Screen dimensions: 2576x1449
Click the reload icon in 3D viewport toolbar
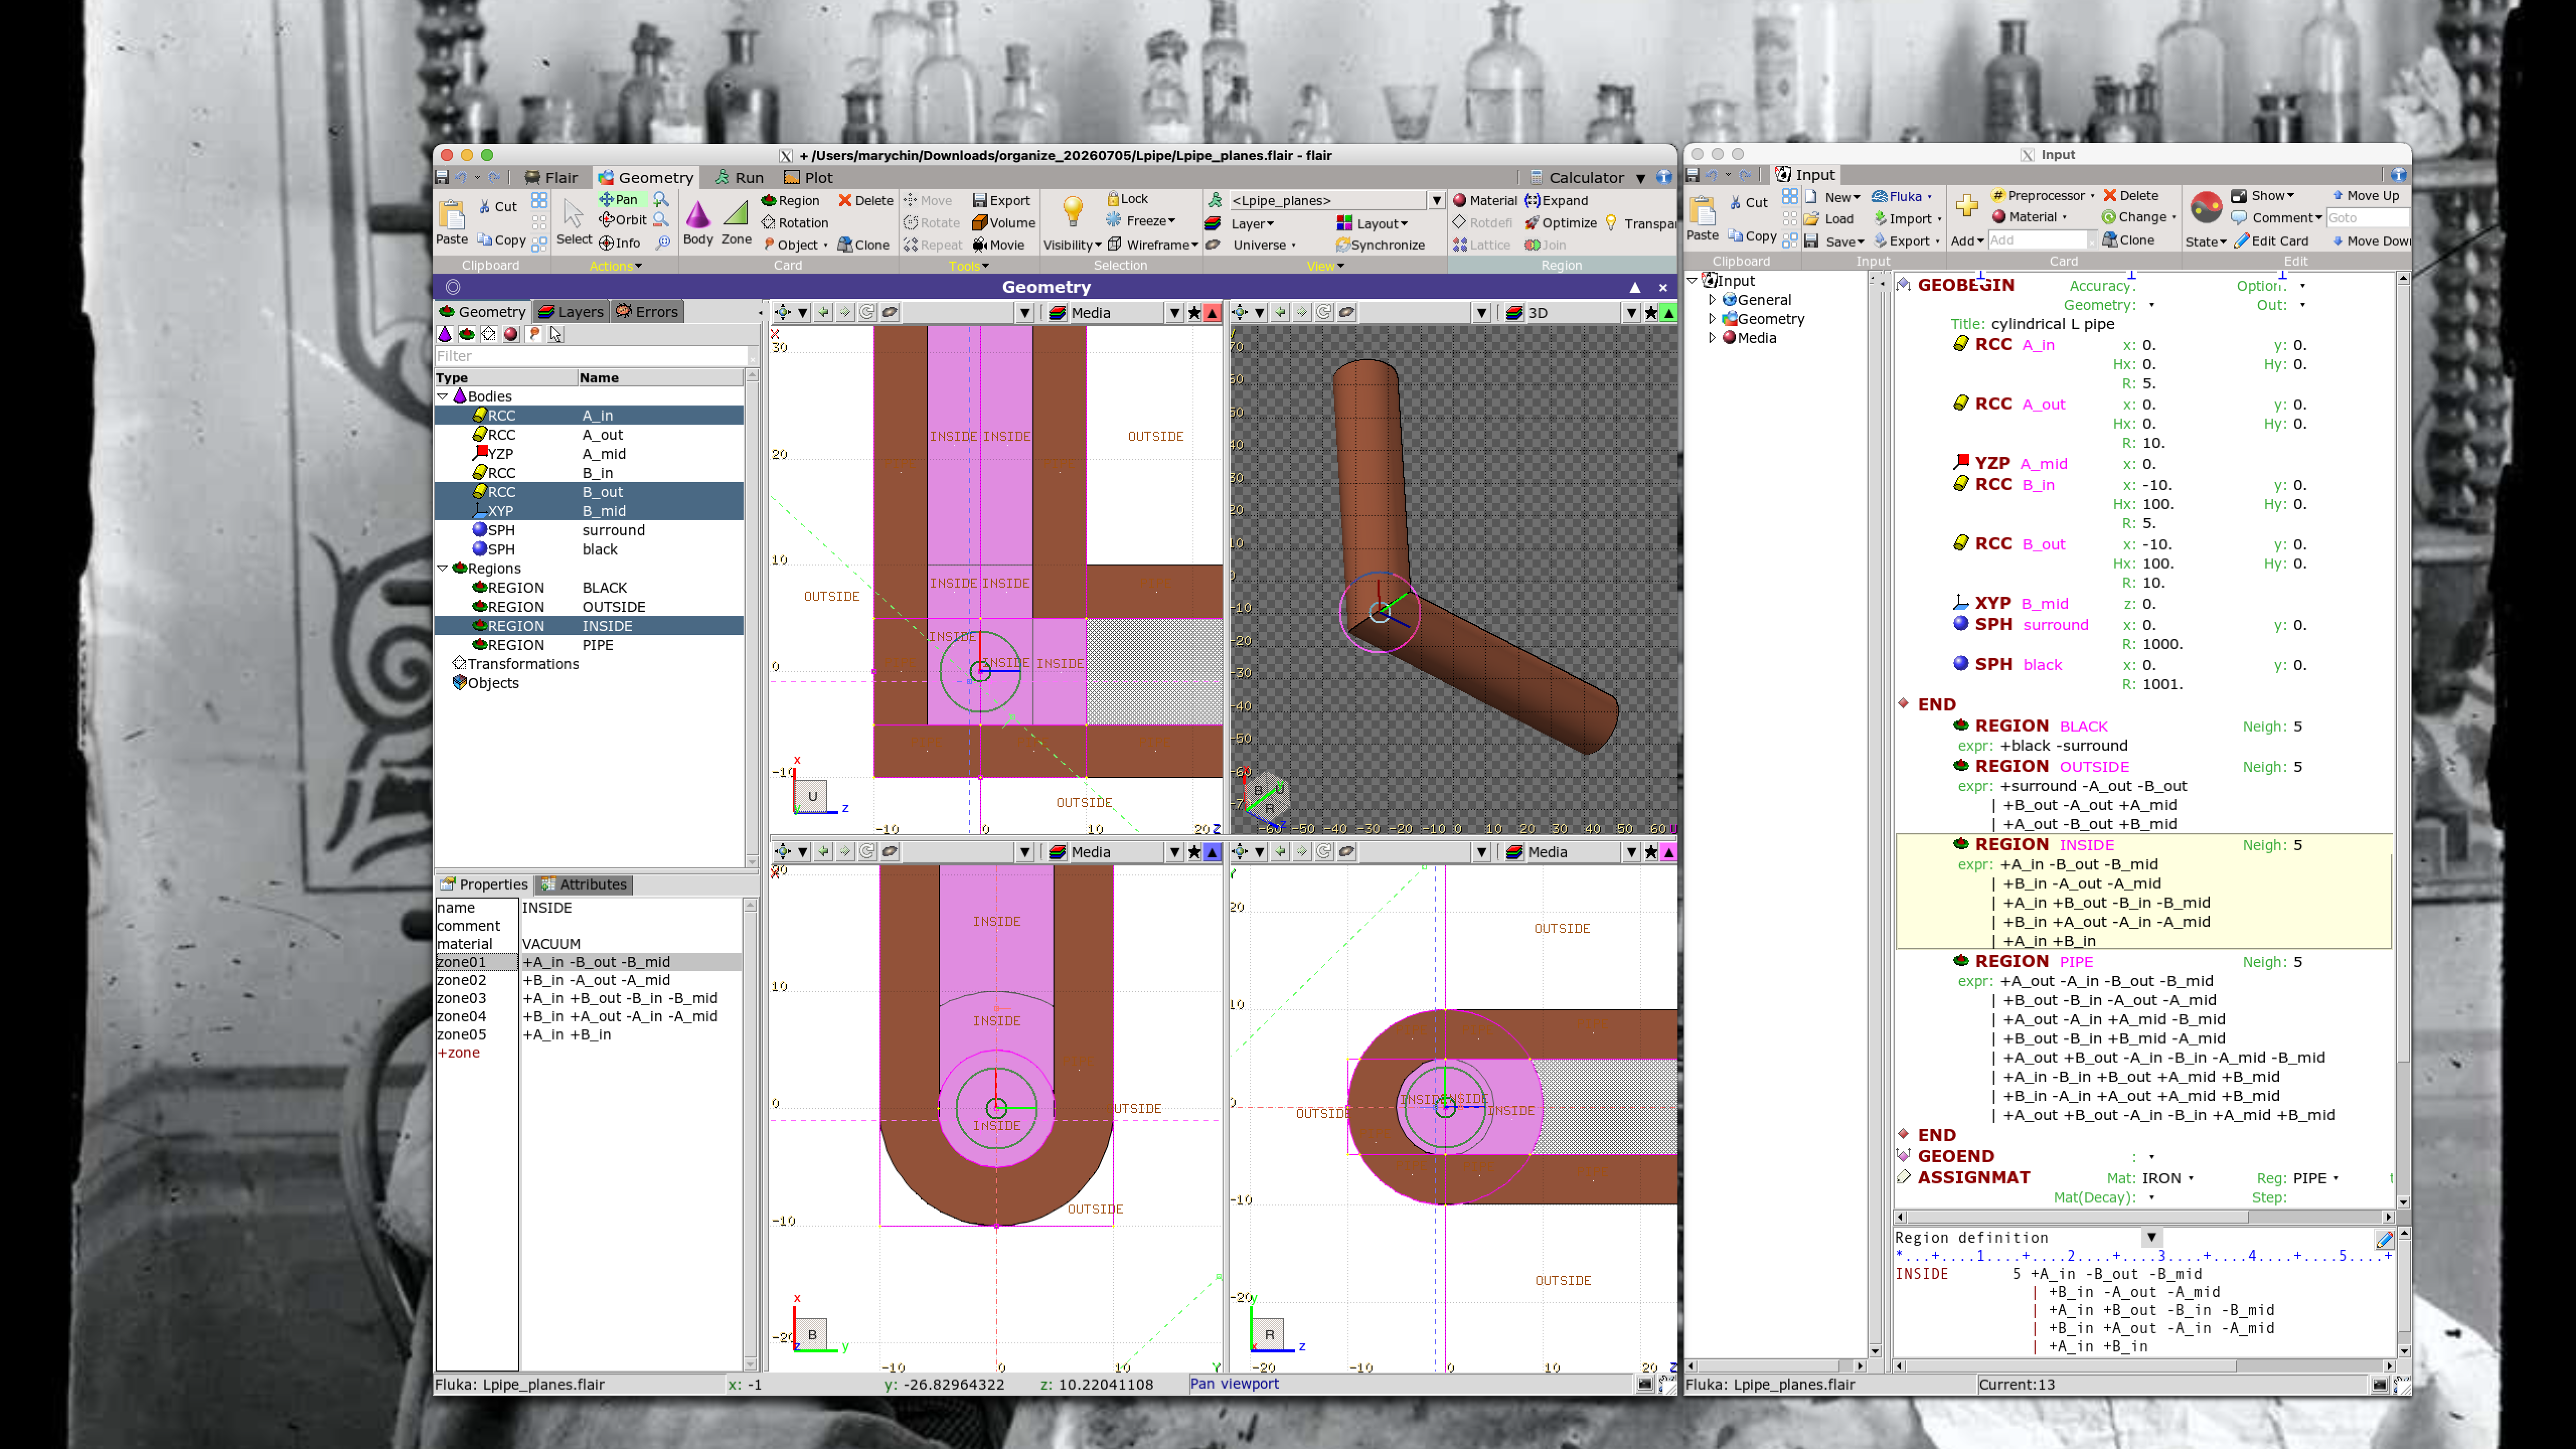pos(1323,313)
